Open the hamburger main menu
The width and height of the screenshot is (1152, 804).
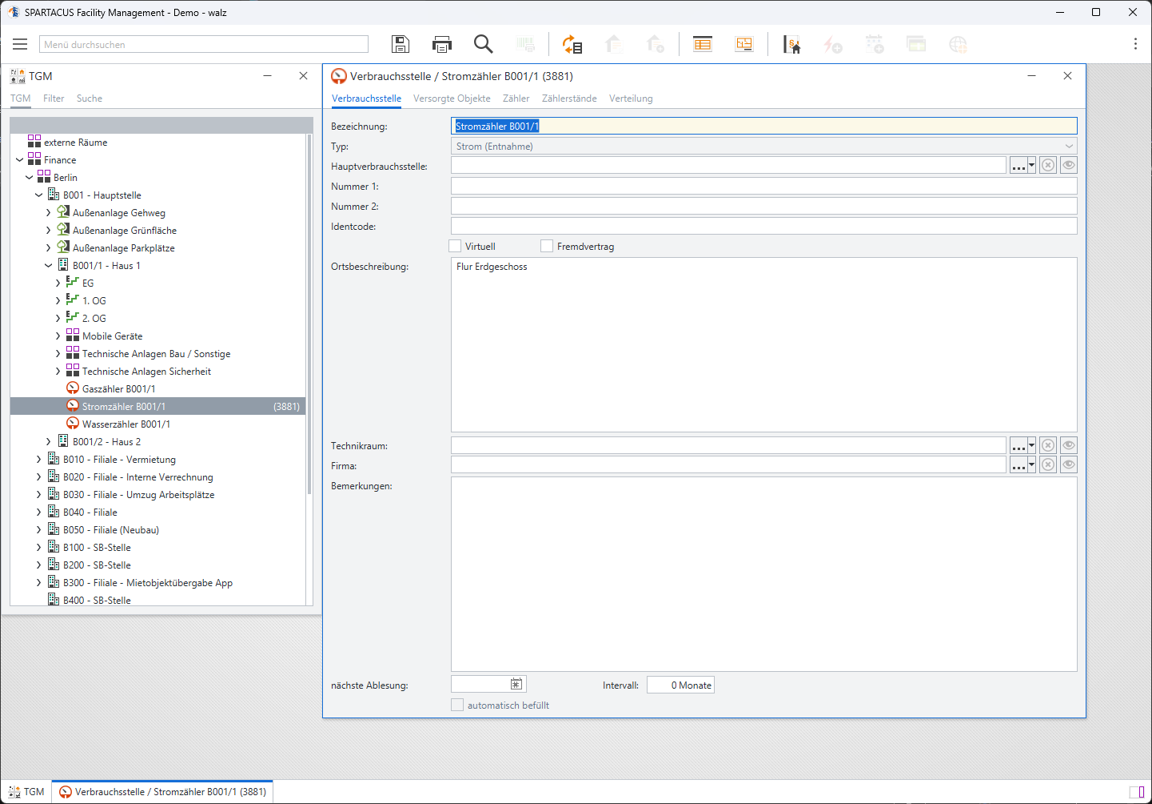click(x=20, y=44)
